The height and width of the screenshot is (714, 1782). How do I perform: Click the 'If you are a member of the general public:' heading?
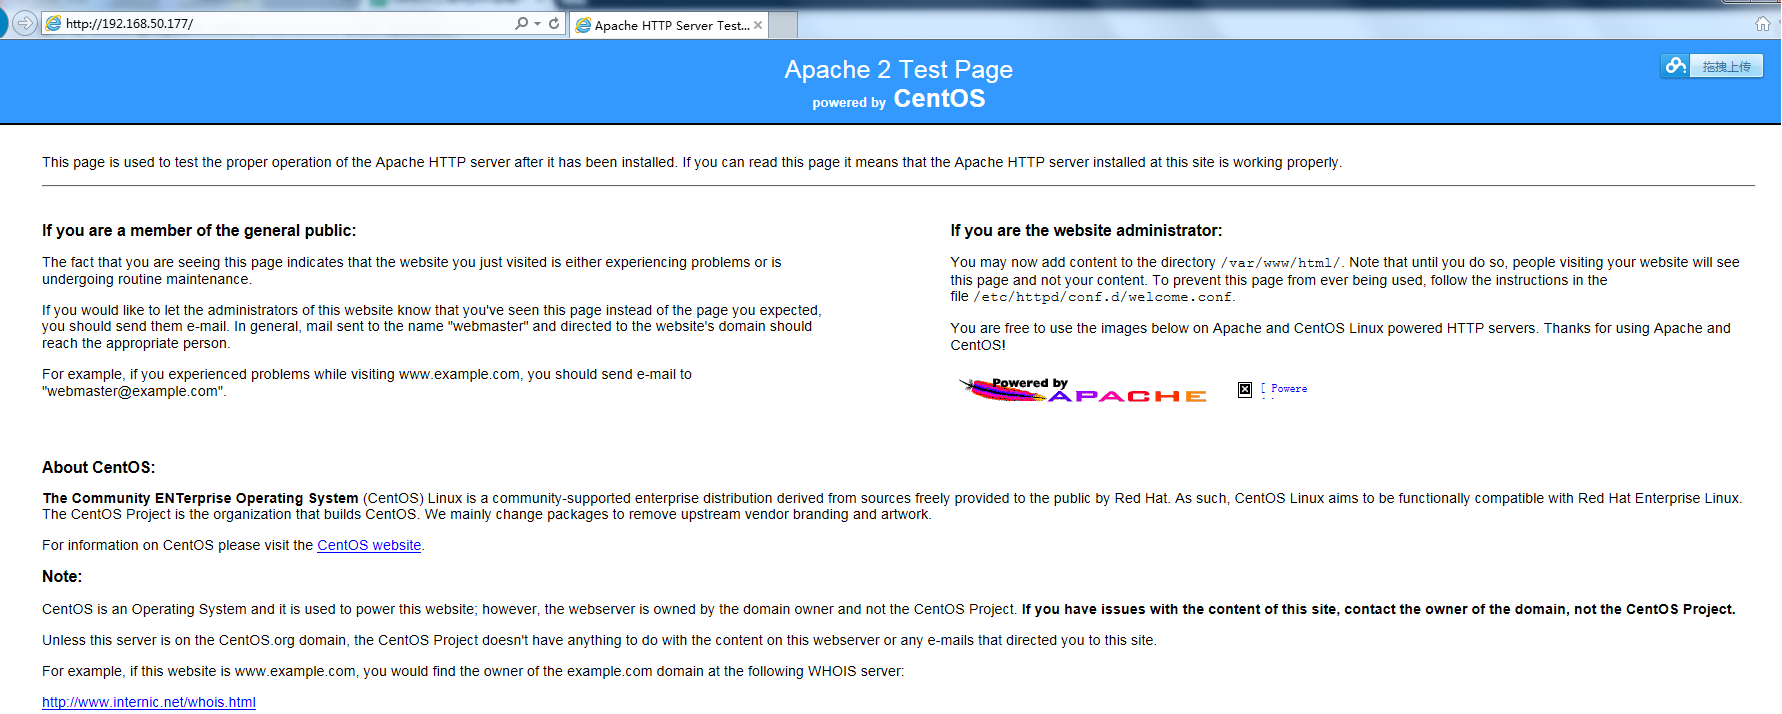point(199,230)
